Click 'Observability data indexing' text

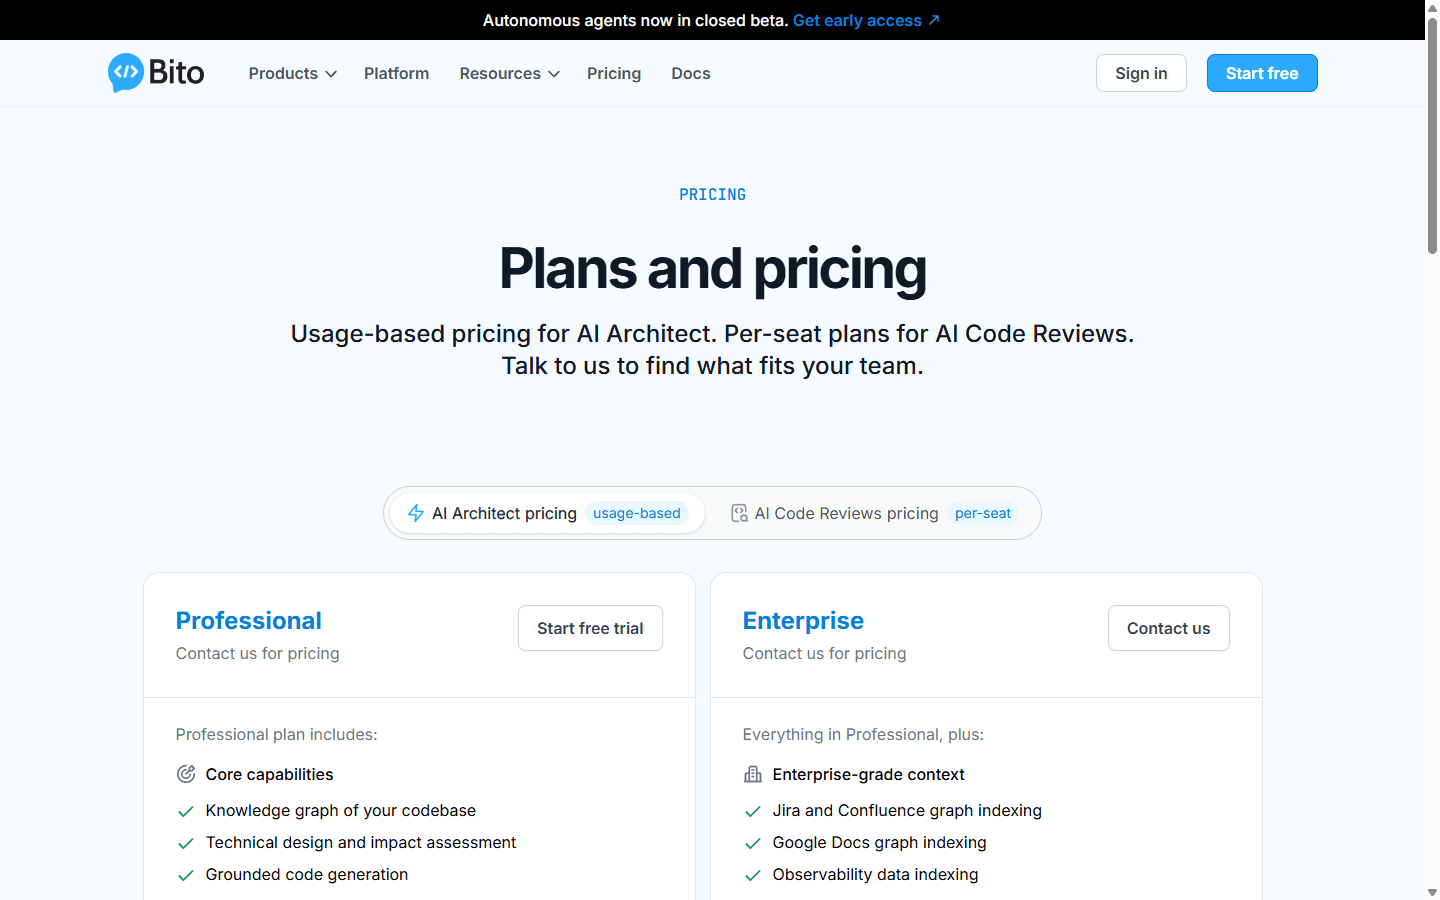(x=875, y=874)
